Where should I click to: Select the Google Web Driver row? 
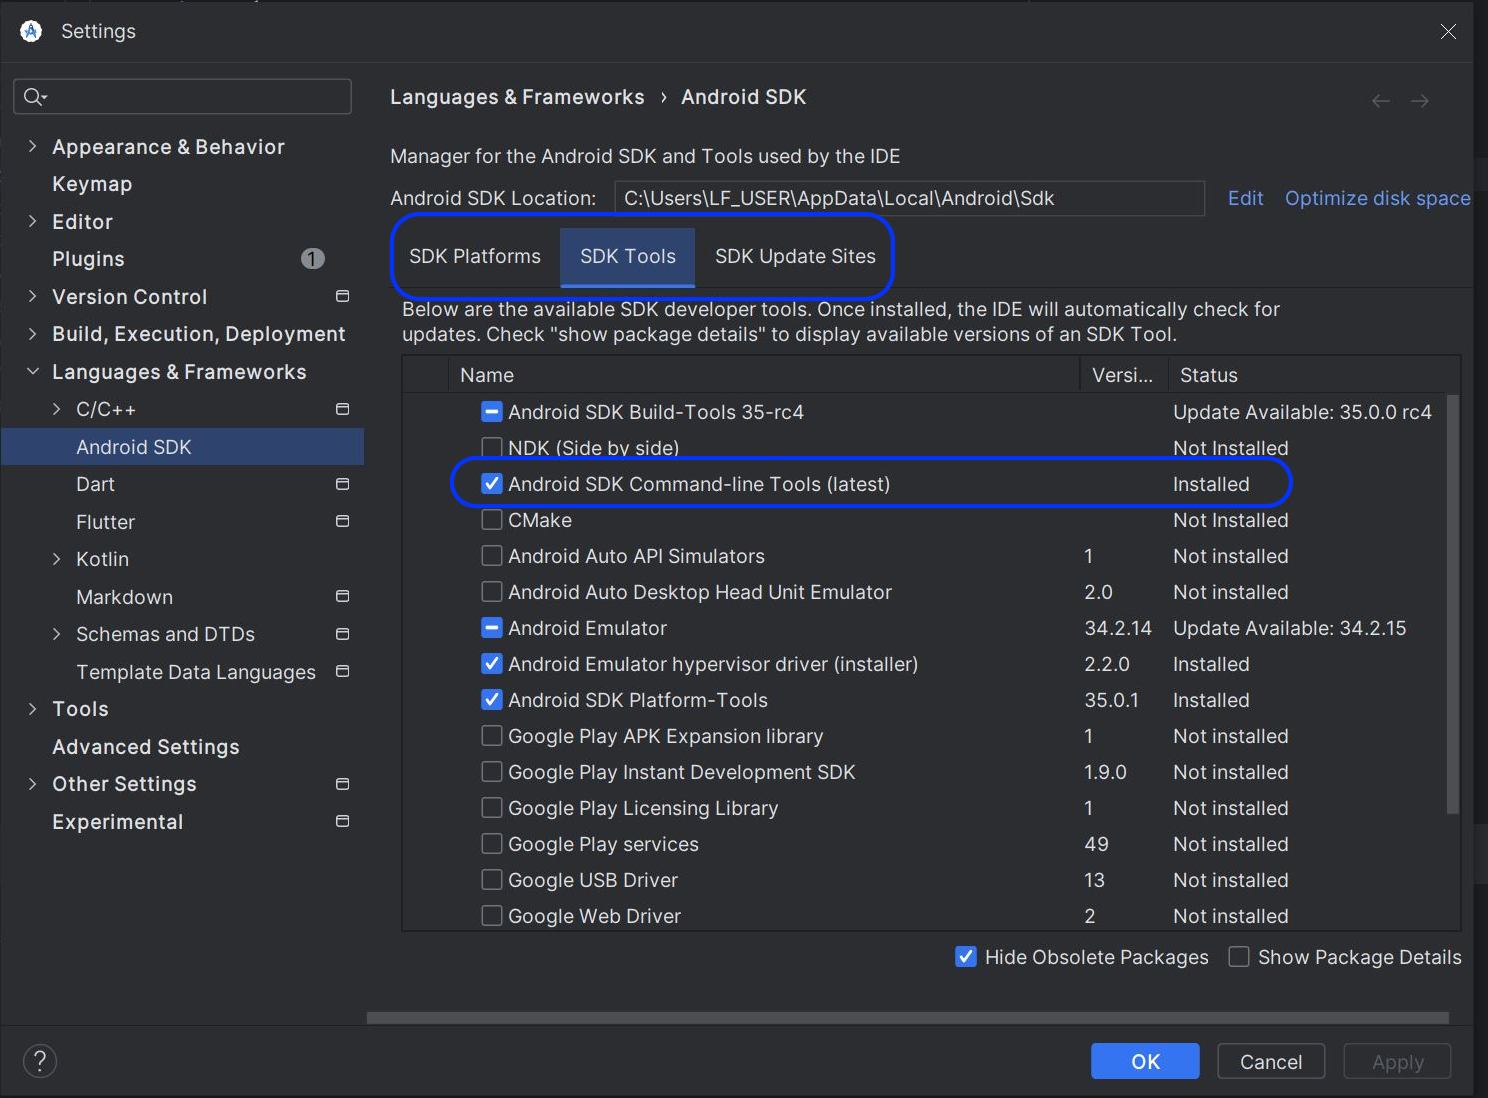point(924,916)
